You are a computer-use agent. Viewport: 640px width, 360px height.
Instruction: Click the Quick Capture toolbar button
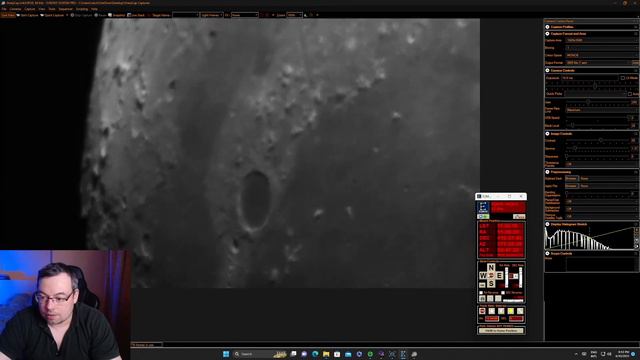pos(52,15)
